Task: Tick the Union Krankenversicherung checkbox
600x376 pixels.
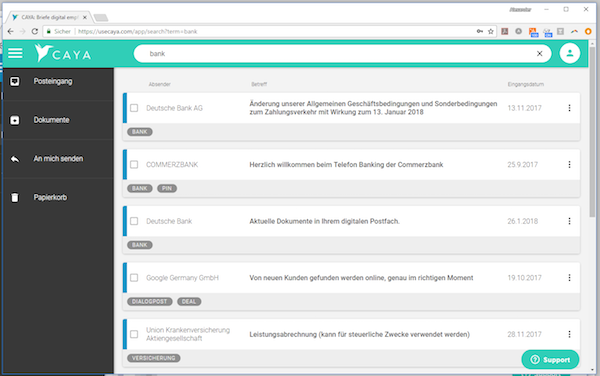Action: (x=134, y=334)
